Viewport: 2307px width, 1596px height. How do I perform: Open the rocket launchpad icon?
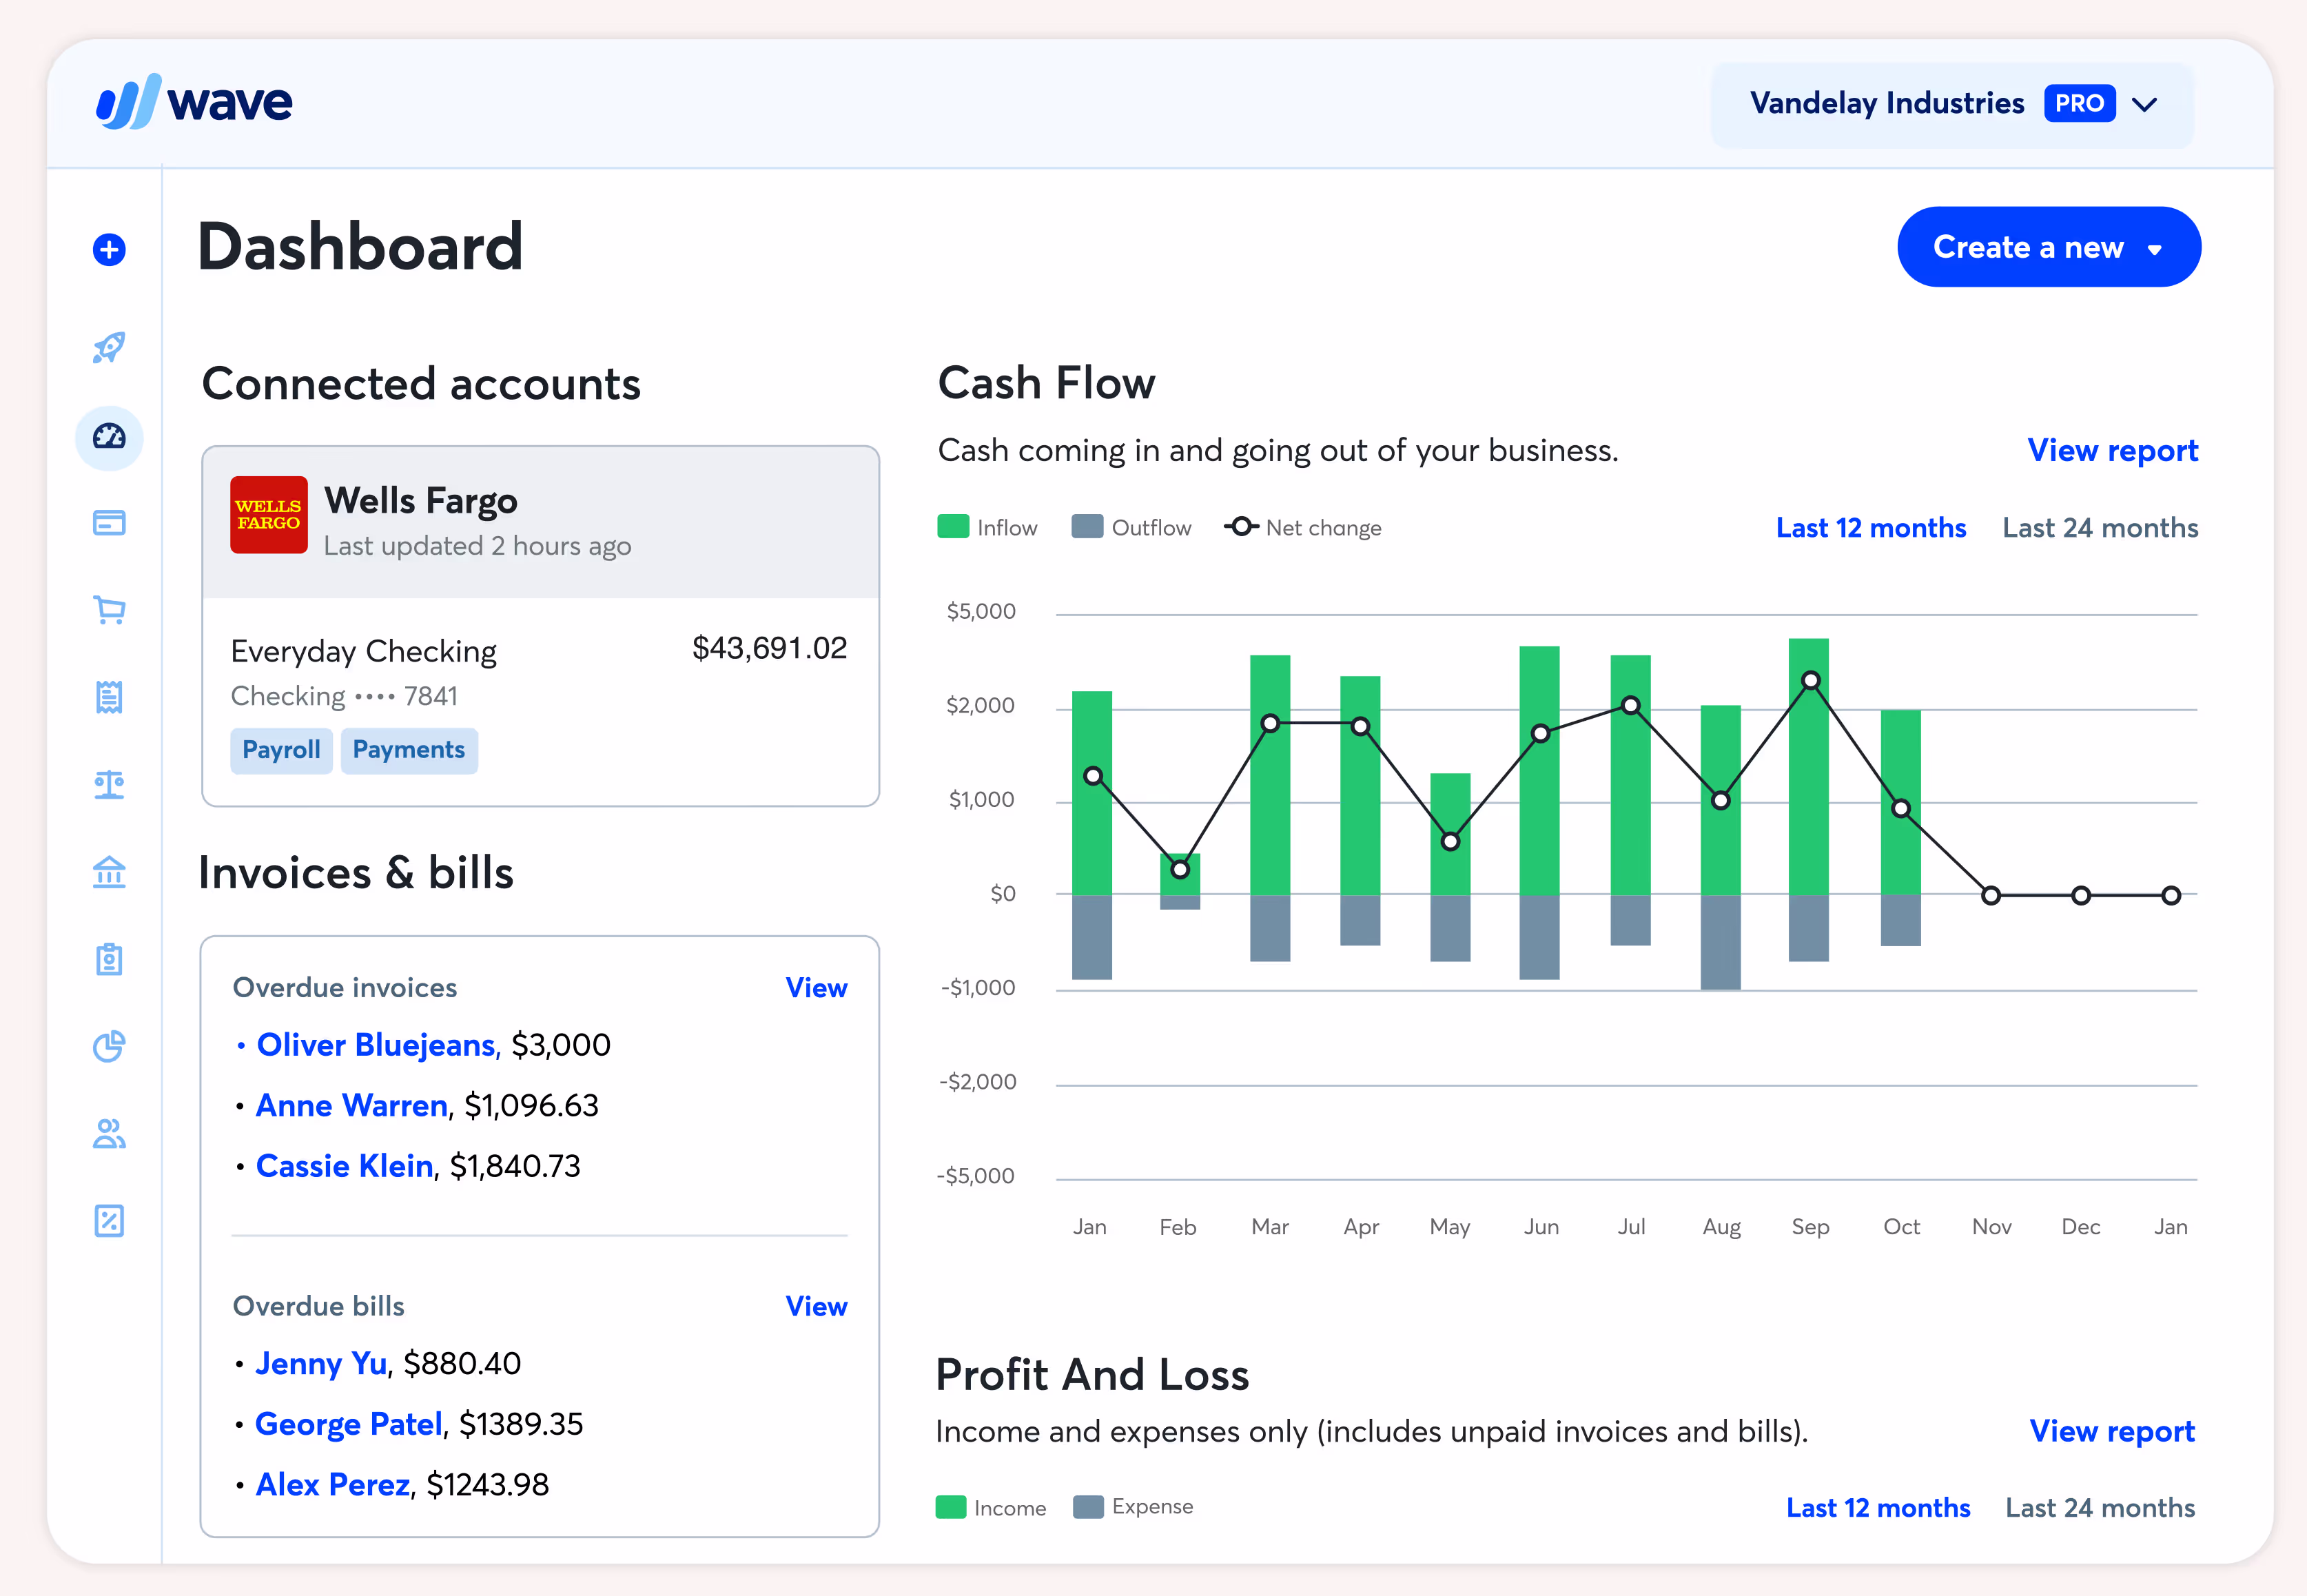pyautogui.click(x=109, y=348)
